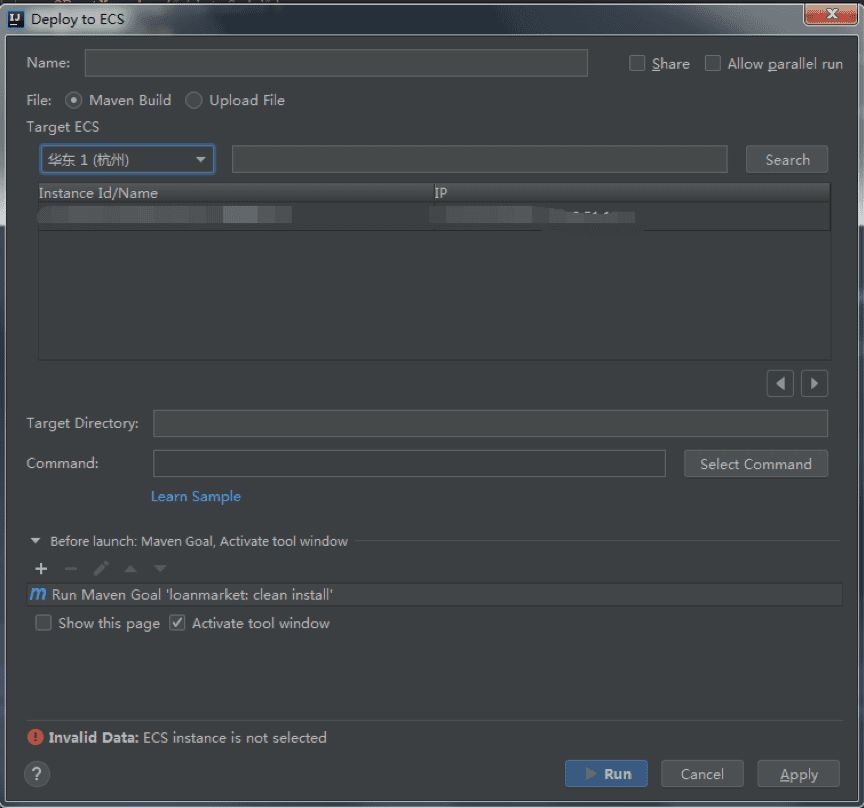Open the Learn Sample link
864x808 pixels.
point(196,496)
